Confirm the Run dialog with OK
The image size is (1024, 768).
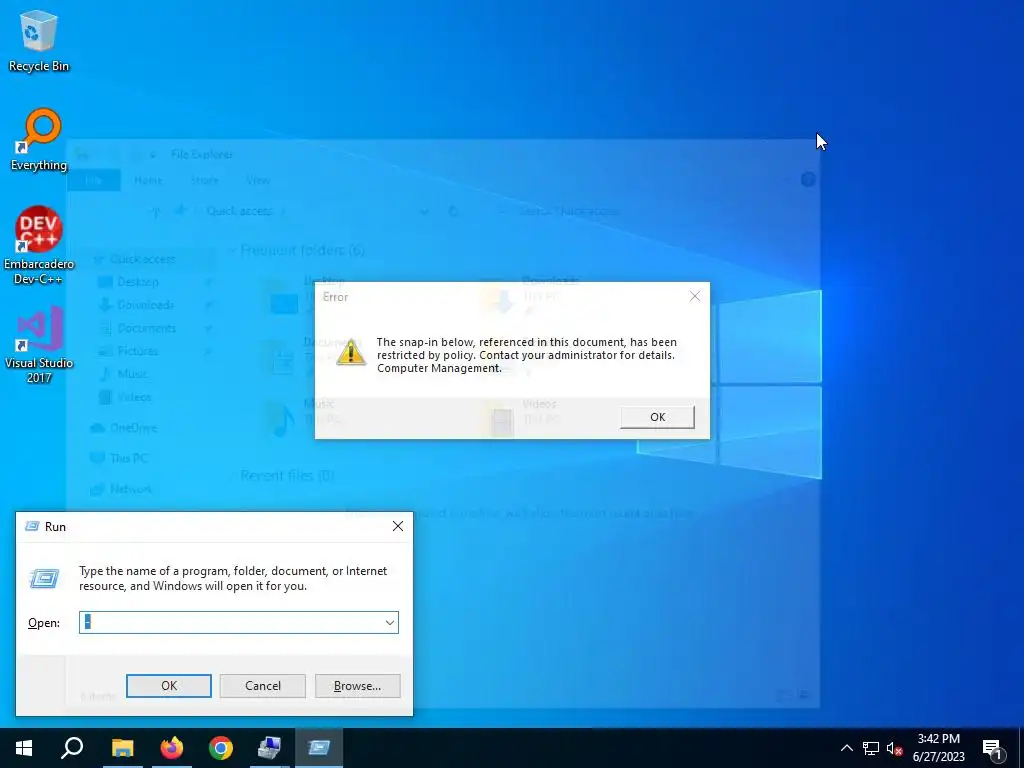[x=168, y=686]
